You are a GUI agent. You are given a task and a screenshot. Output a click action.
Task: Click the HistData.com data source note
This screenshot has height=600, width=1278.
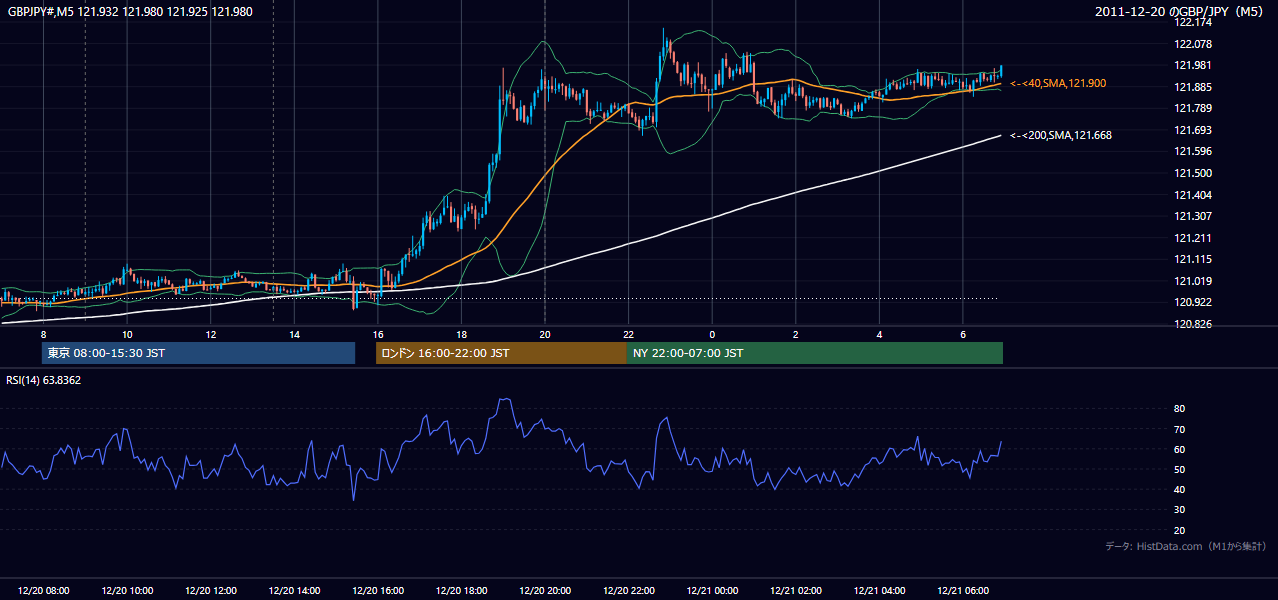pos(1186,546)
